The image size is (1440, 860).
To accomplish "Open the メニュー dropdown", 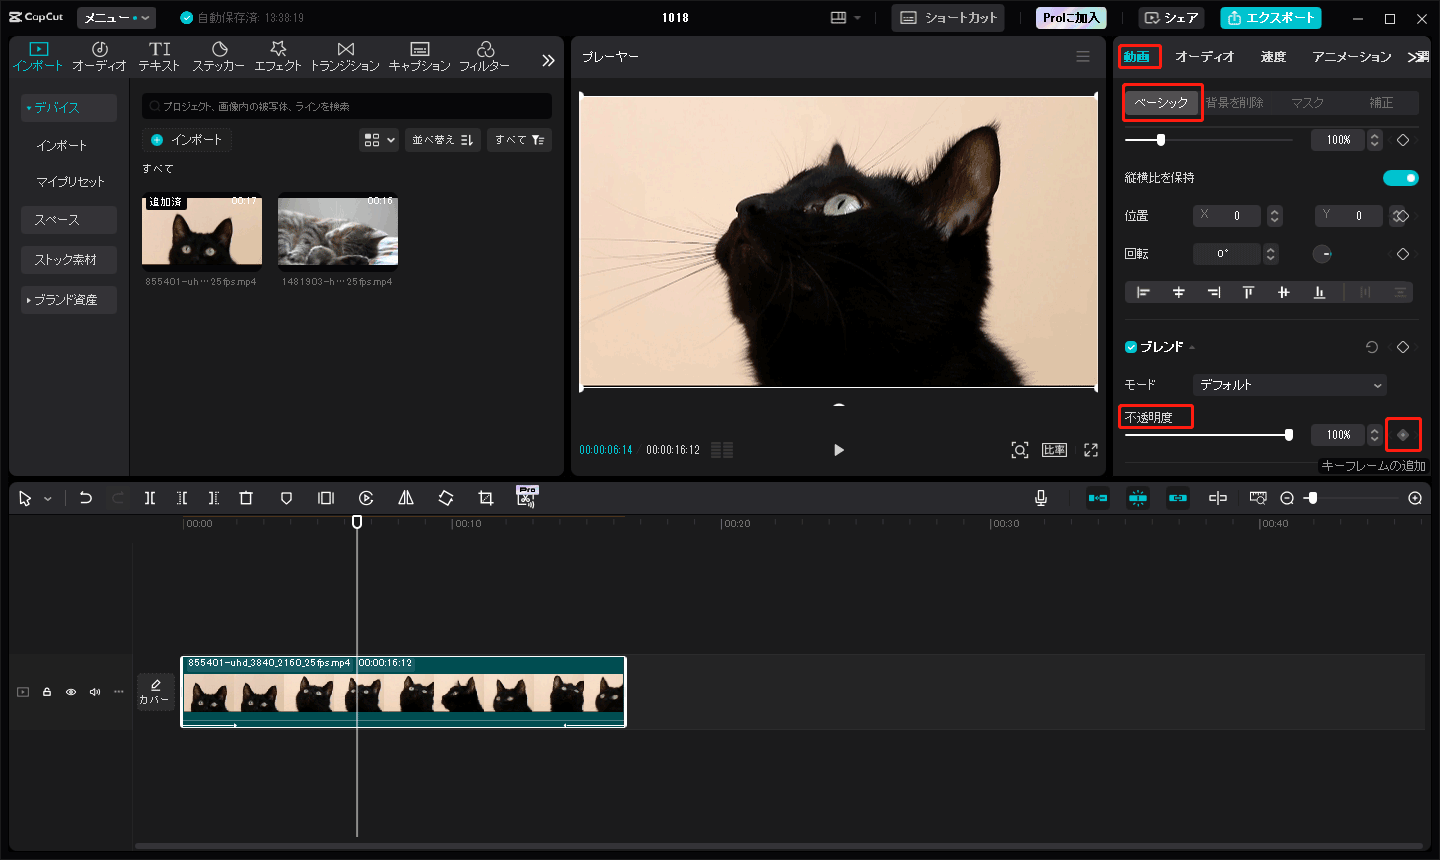I will pos(116,18).
